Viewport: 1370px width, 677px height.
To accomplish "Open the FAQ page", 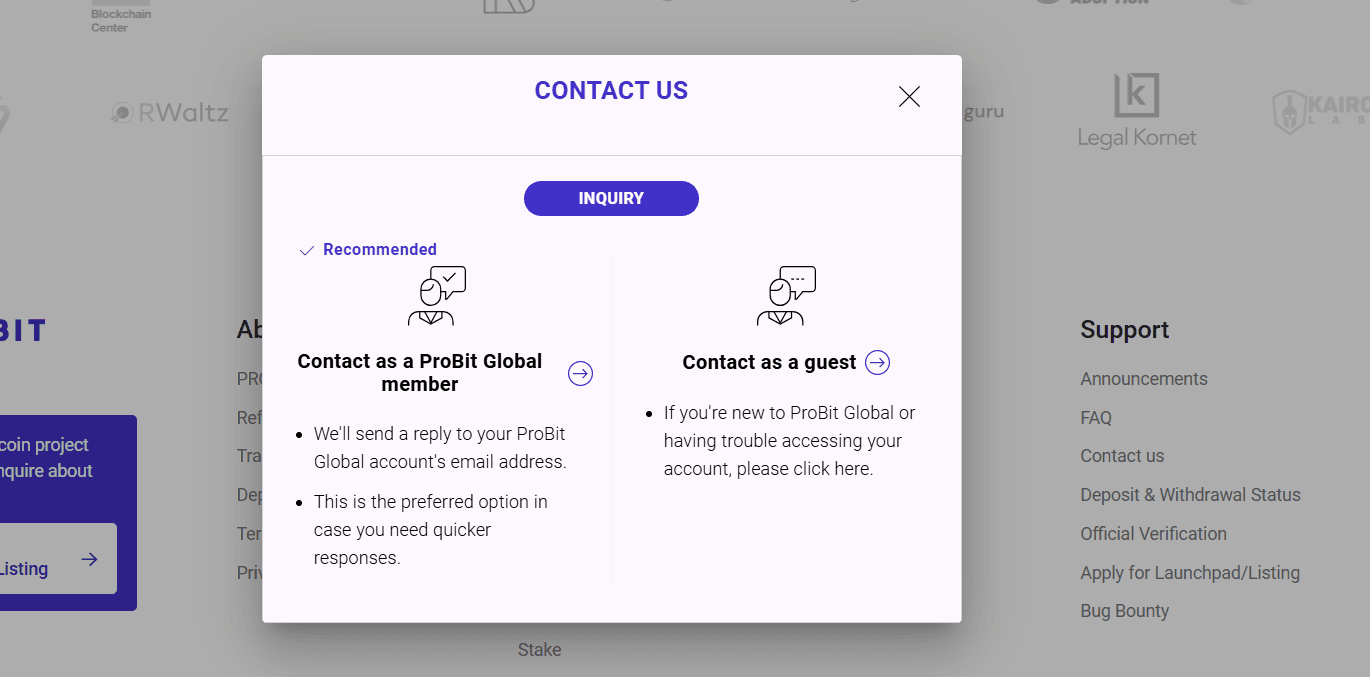I will [x=1096, y=417].
